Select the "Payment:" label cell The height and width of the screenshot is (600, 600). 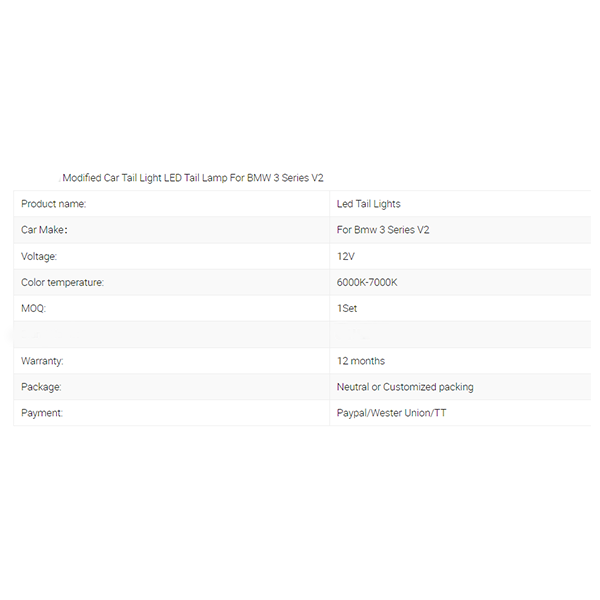[42, 413]
